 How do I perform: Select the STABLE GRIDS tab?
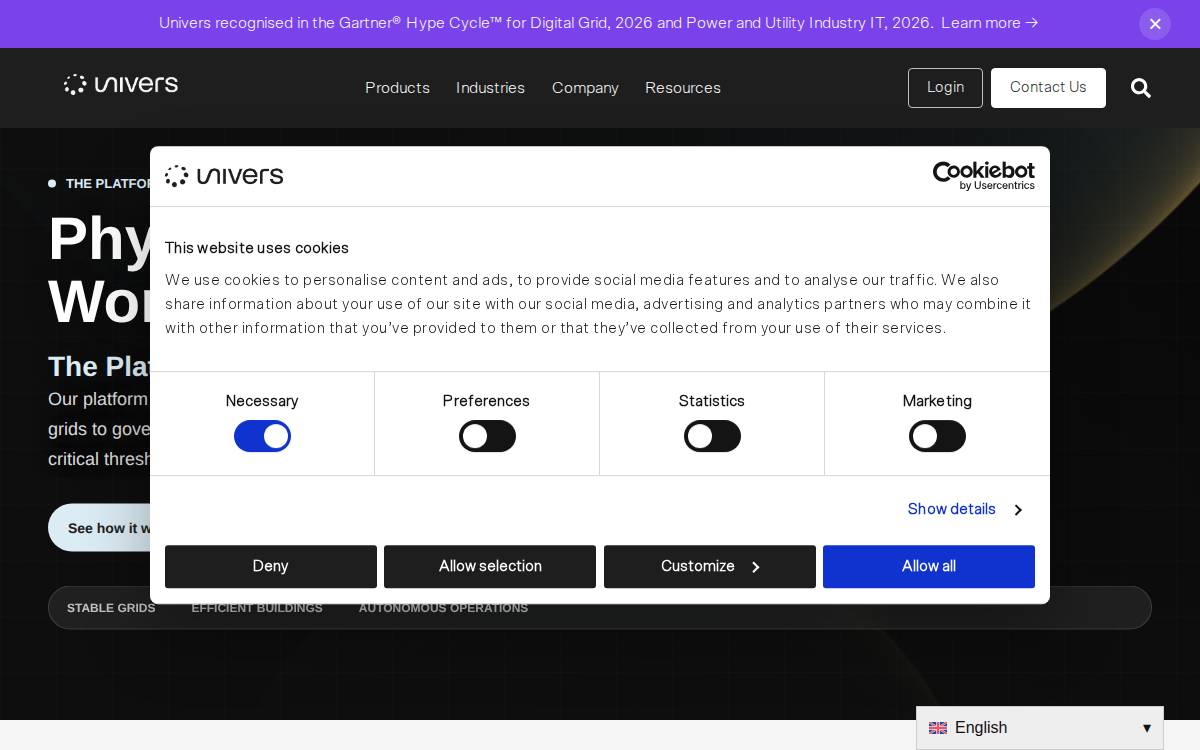pos(111,608)
